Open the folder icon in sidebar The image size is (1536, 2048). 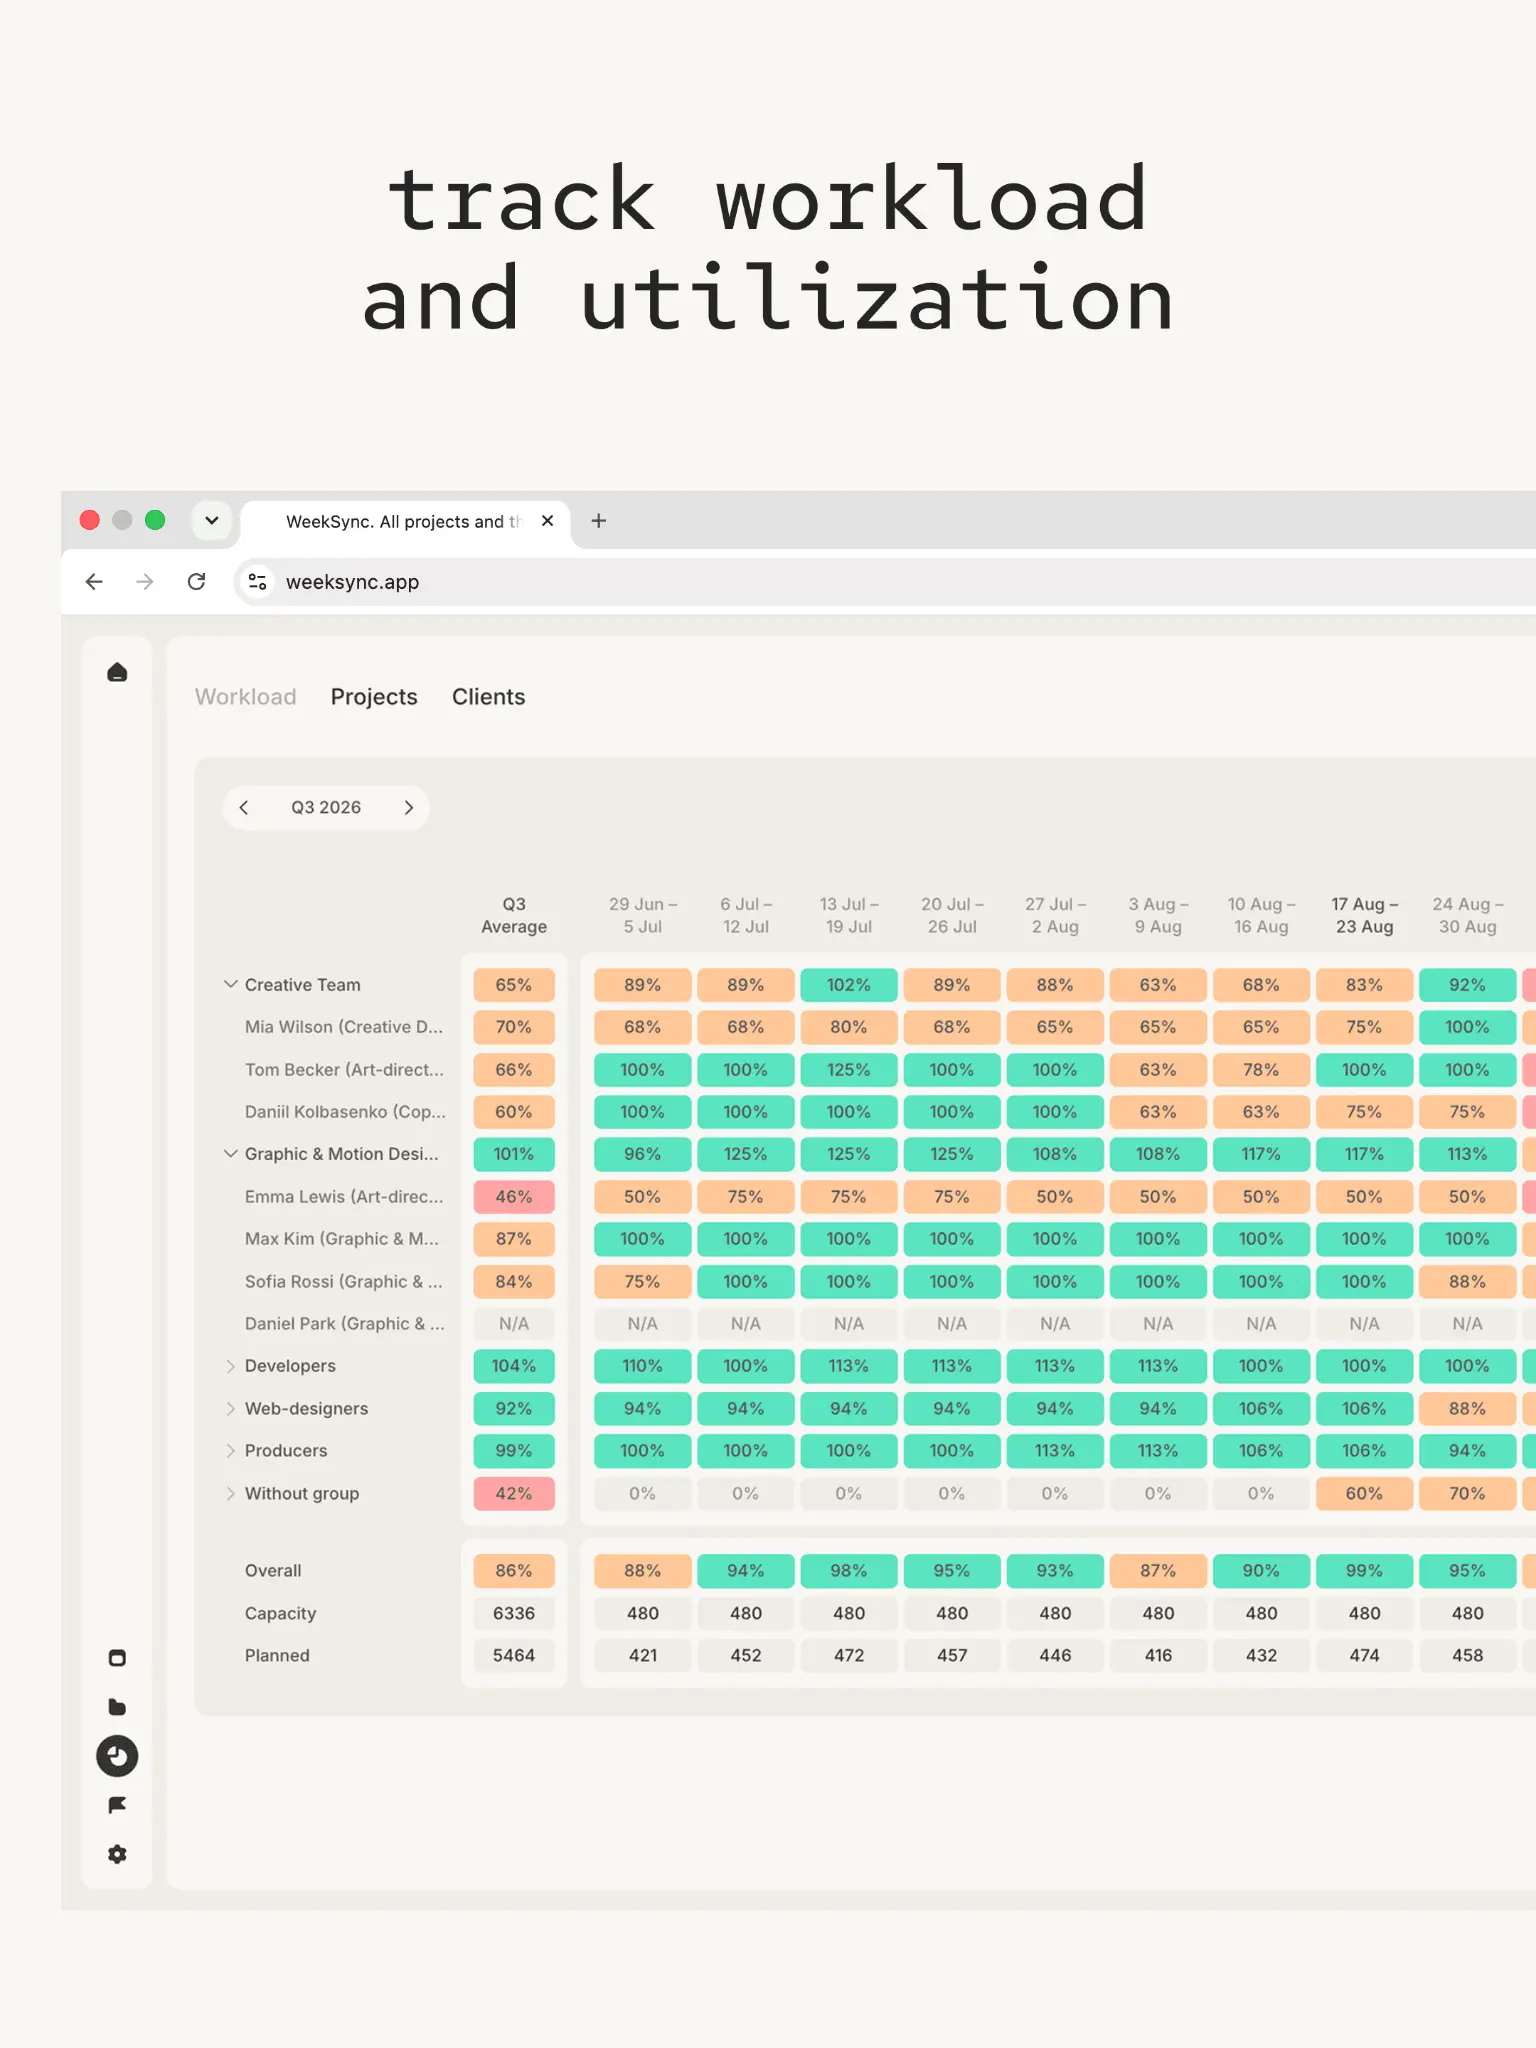(117, 1707)
